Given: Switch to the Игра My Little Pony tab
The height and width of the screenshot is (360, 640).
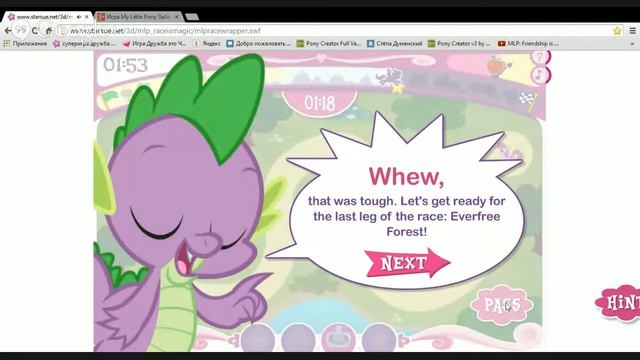Looking at the screenshot, I should click(139, 17).
